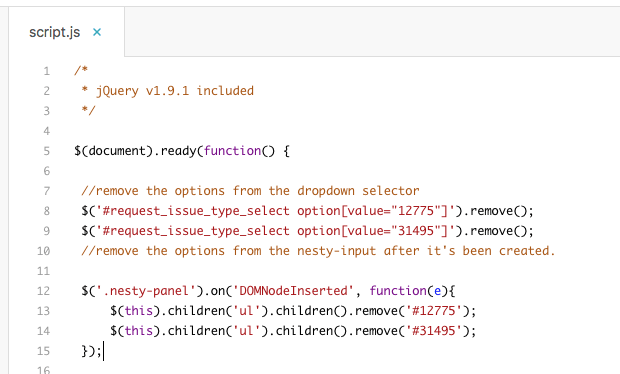The height and width of the screenshot is (374, 620).
Task: Click line number 2 in the gutter
Action: click(47, 91)
